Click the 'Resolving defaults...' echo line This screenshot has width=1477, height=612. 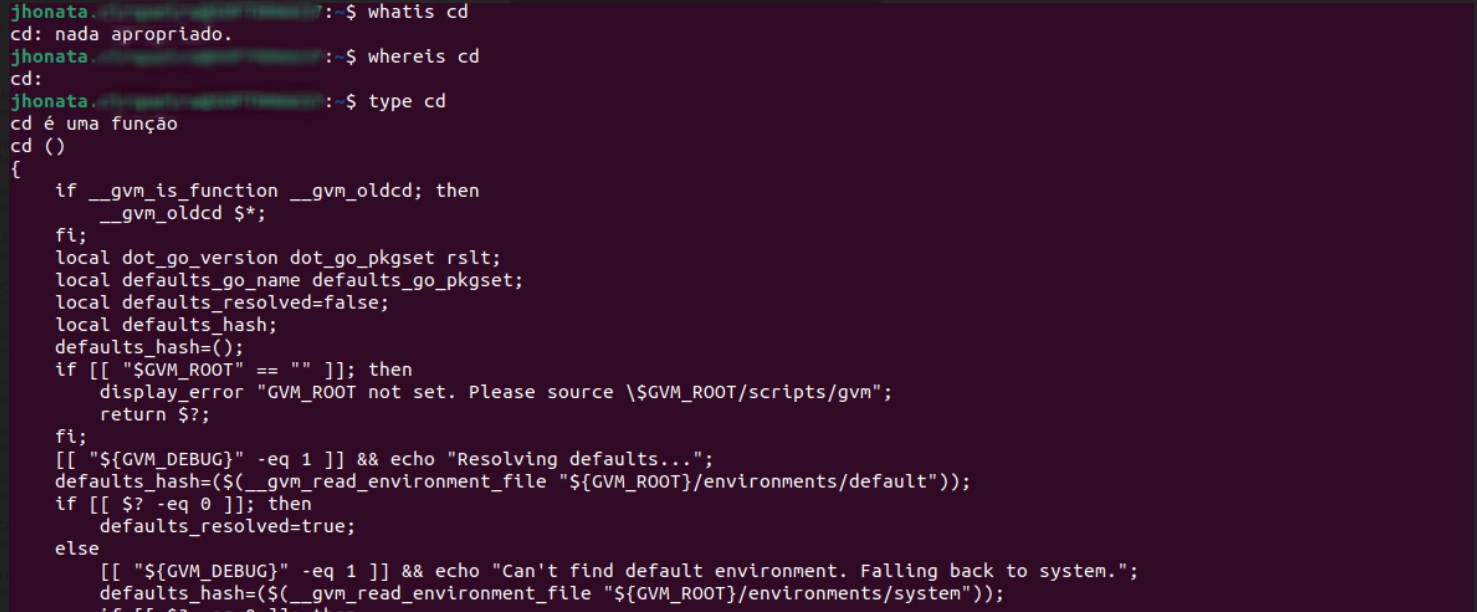click(384, 459)
